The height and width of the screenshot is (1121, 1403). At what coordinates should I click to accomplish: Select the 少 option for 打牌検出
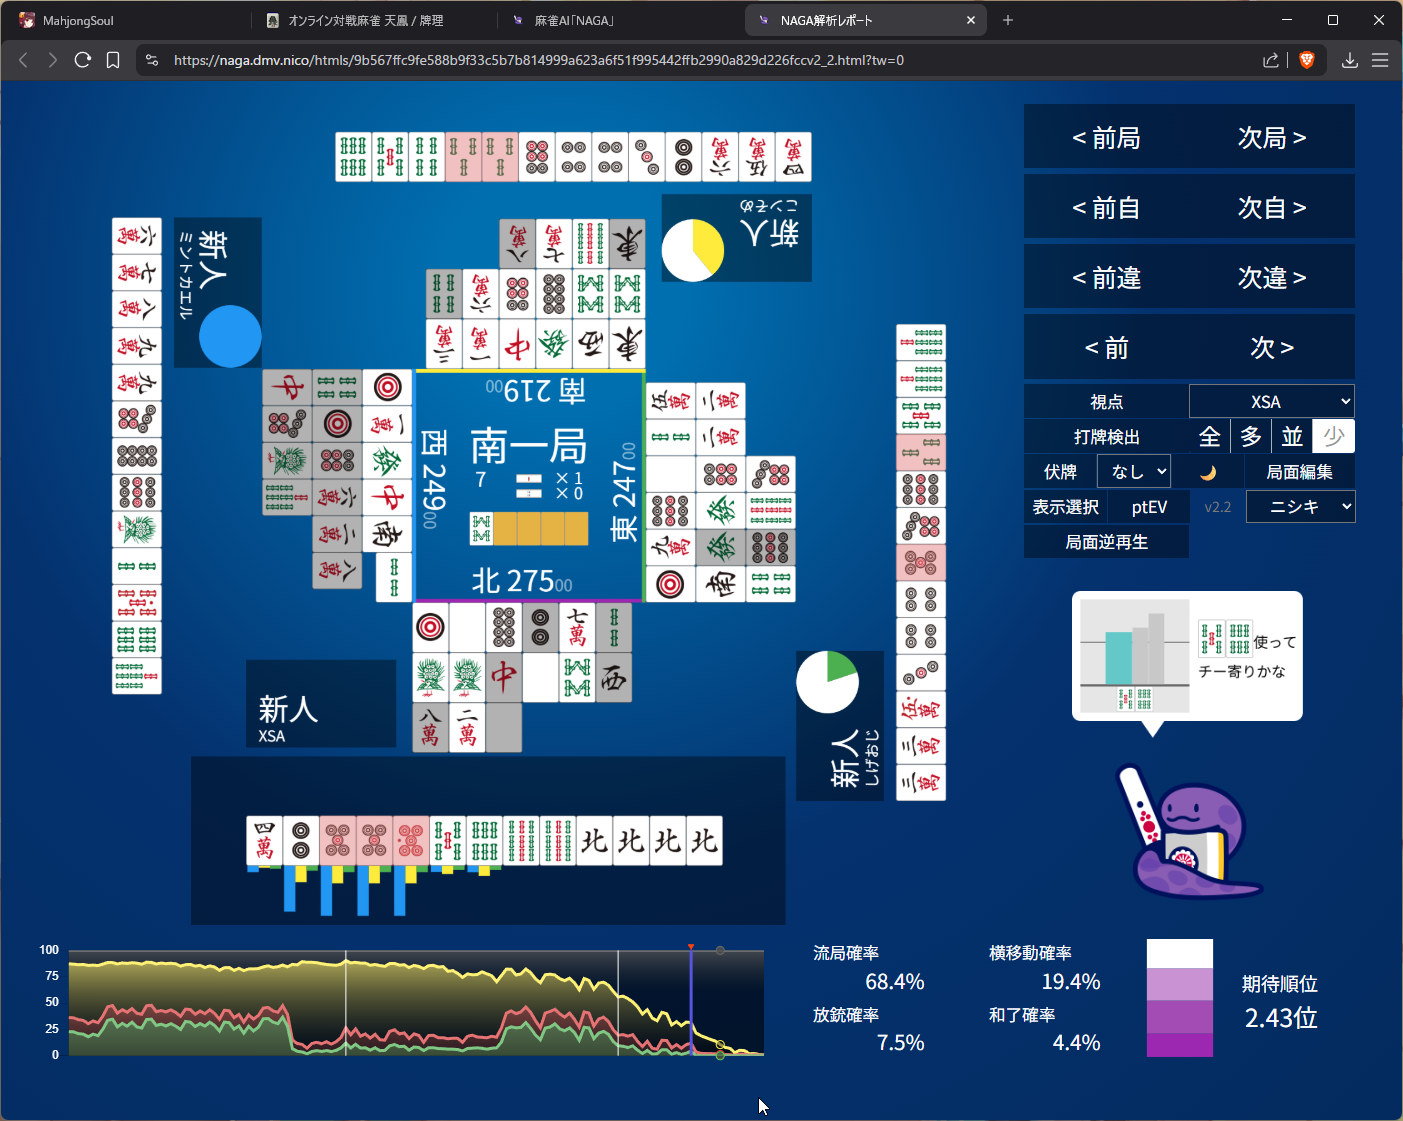coord(1333,437)
